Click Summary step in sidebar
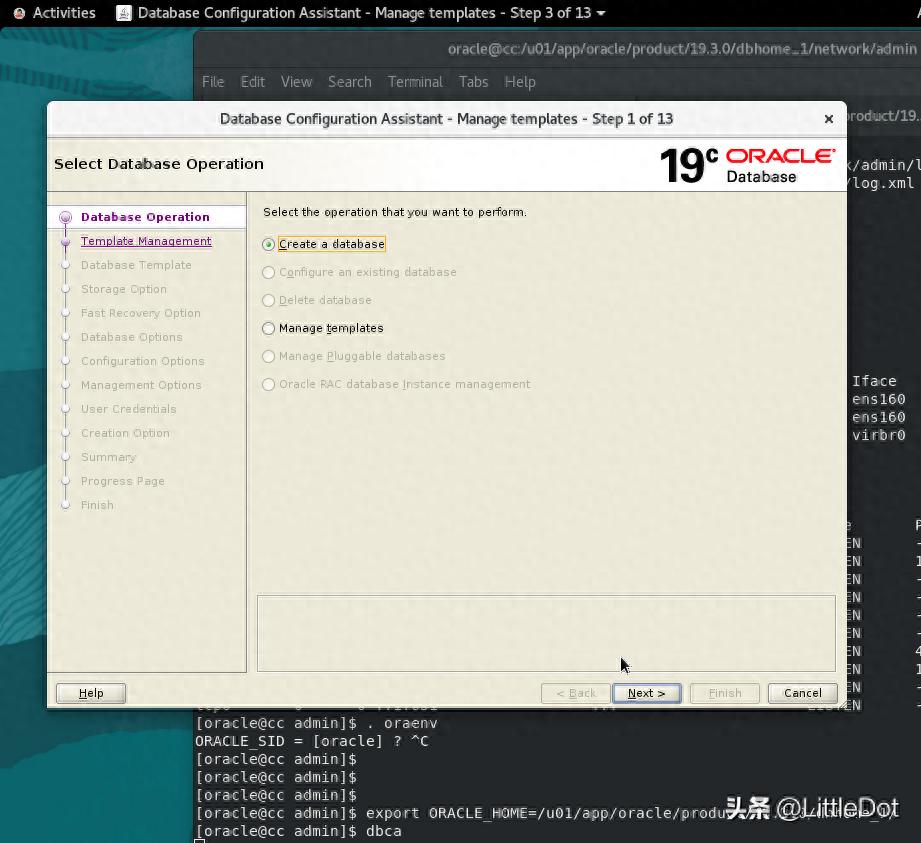Viewport: 921px width, 843px height. [x=108, y=457]
